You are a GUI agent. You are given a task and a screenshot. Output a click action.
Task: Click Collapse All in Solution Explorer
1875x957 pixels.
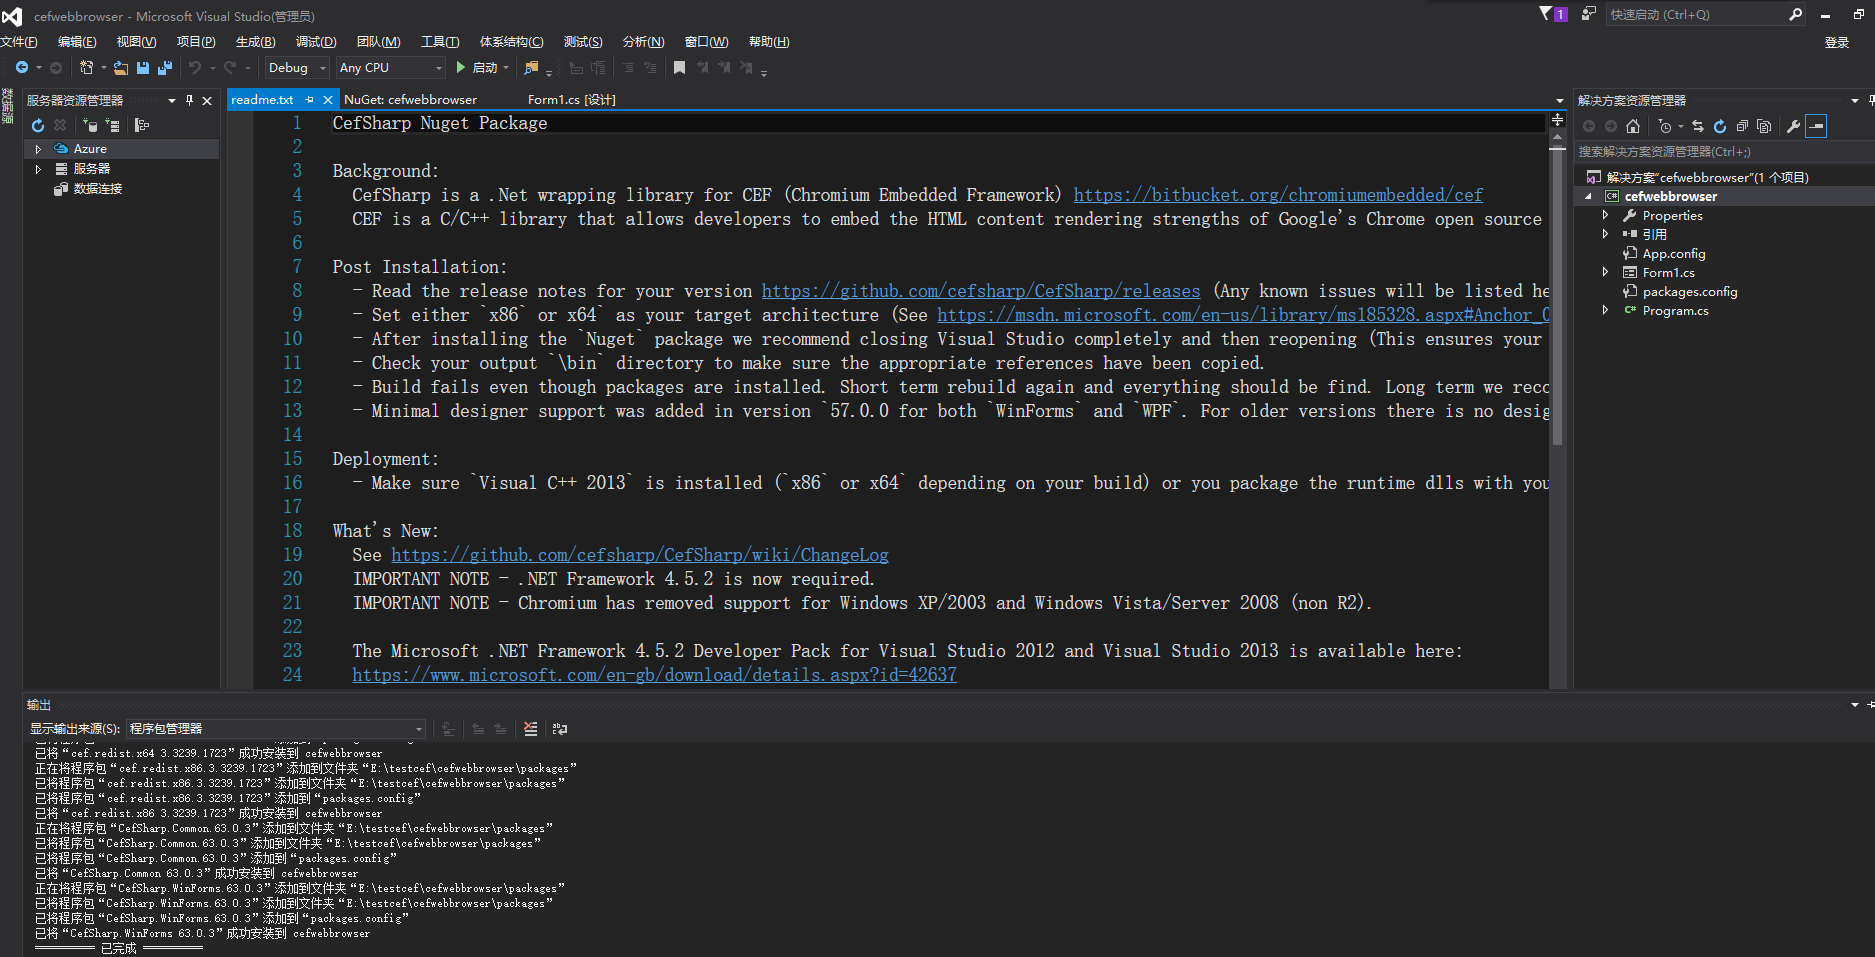click(x=1742, y=126)
